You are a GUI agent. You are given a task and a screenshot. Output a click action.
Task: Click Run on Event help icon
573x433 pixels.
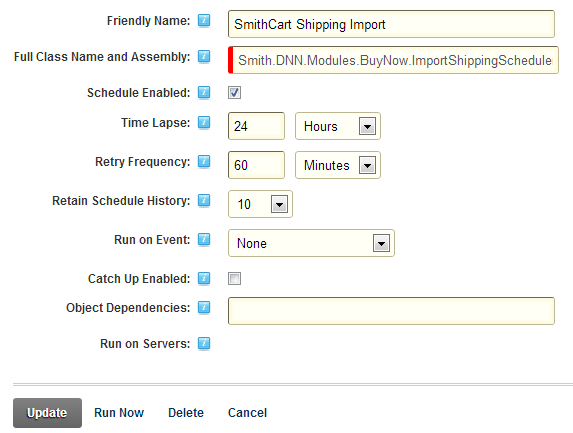pos(204,240)
